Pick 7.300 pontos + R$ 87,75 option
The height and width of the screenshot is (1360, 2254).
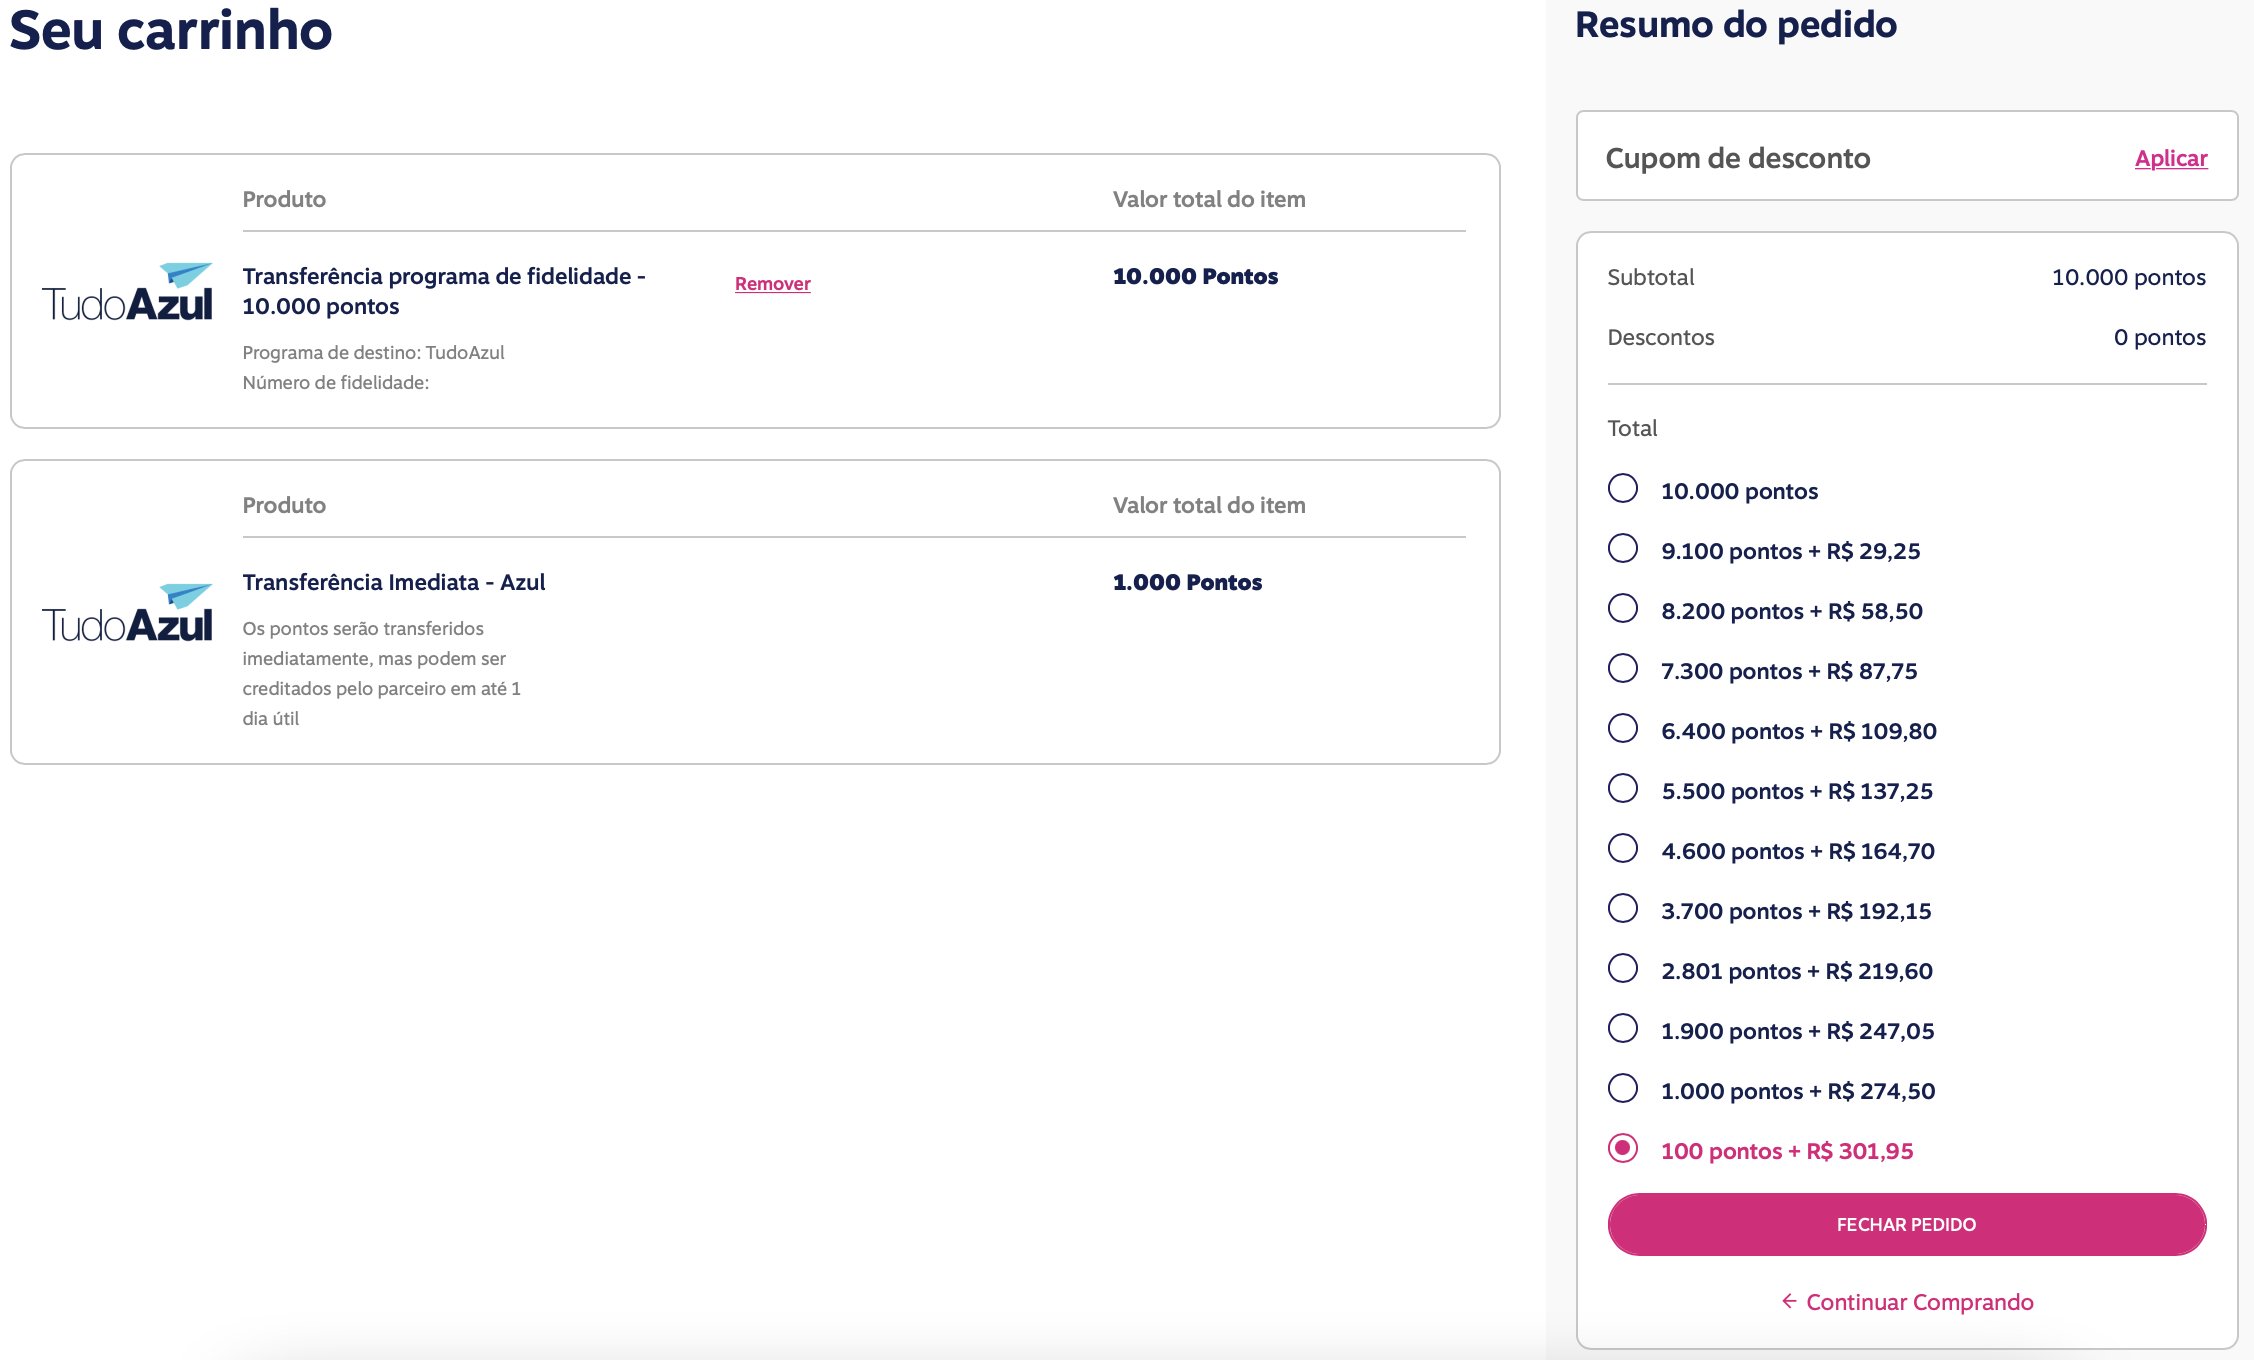tap(1623, 669)
